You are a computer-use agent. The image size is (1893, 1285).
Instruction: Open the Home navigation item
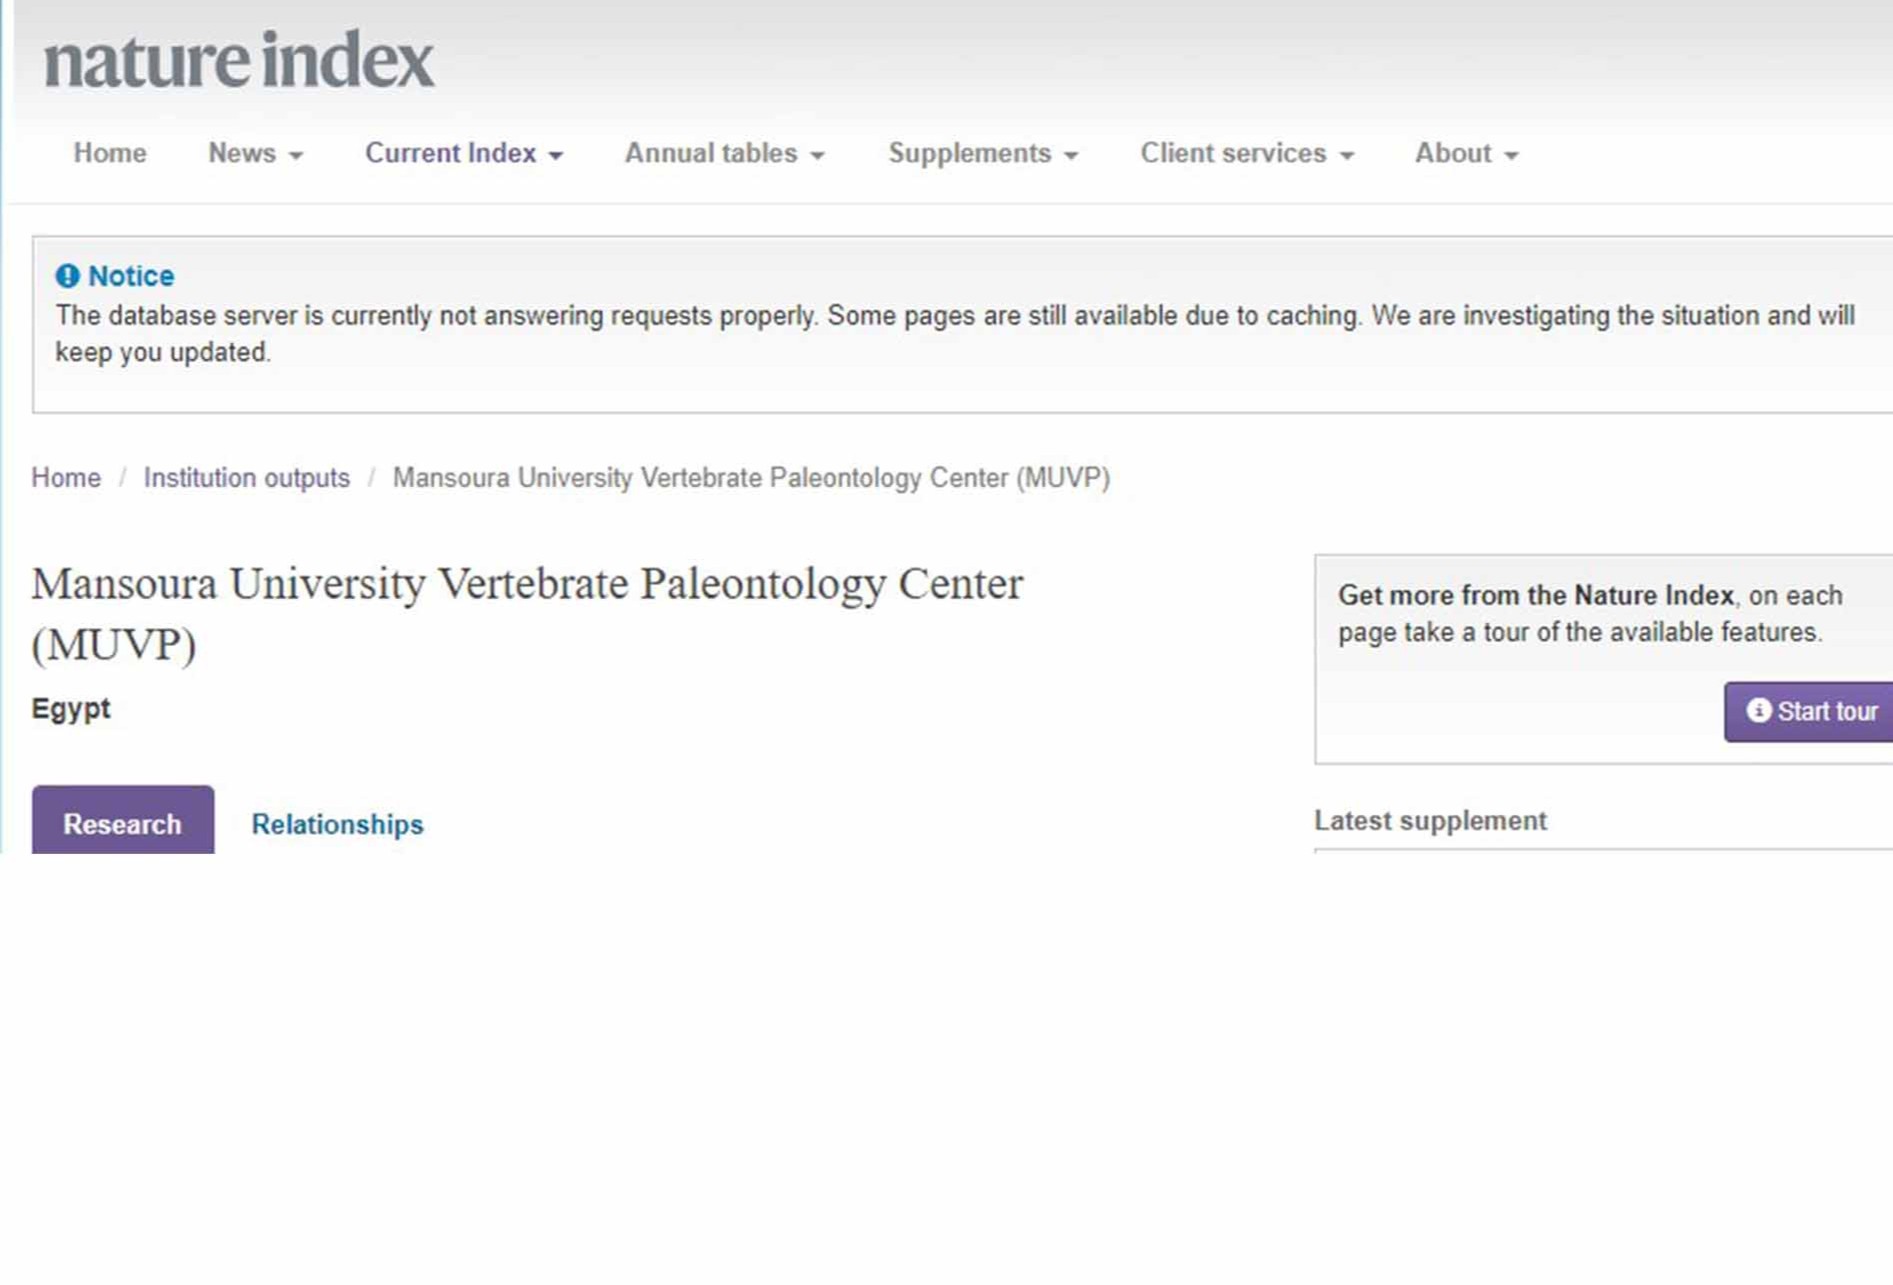pyautogui.click(x=110, y=153)
